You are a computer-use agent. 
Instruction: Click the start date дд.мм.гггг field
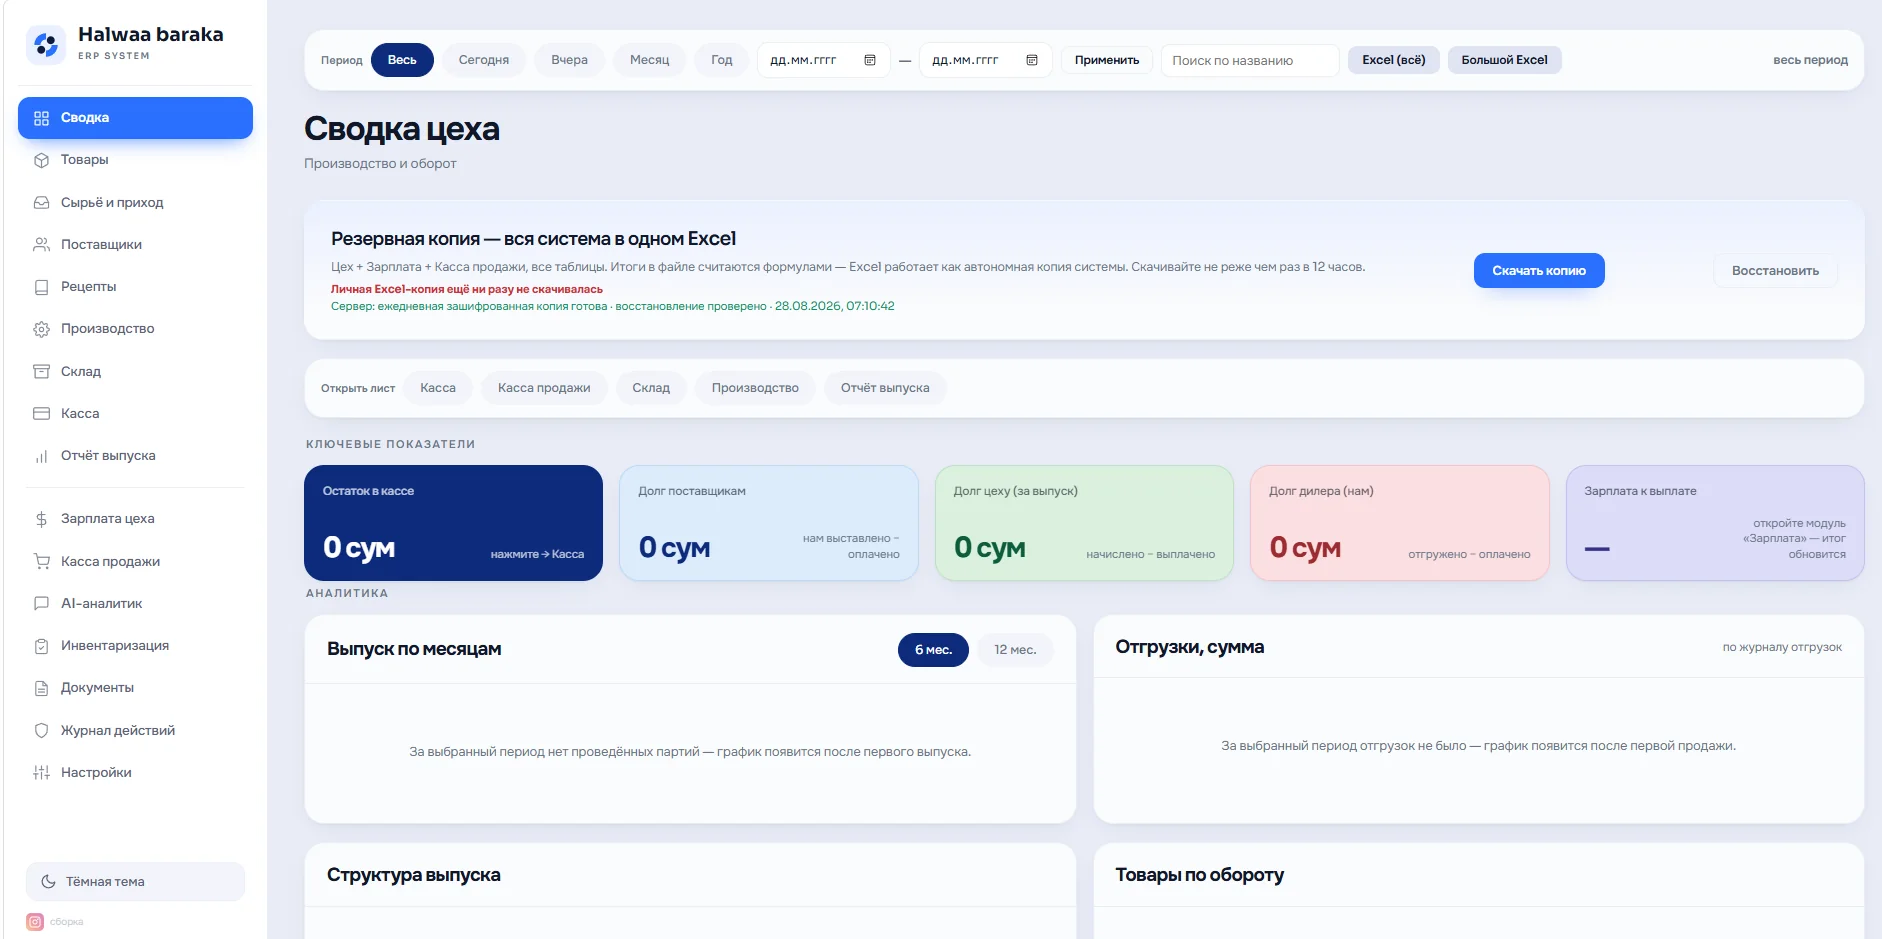click(x=823, y=60)
